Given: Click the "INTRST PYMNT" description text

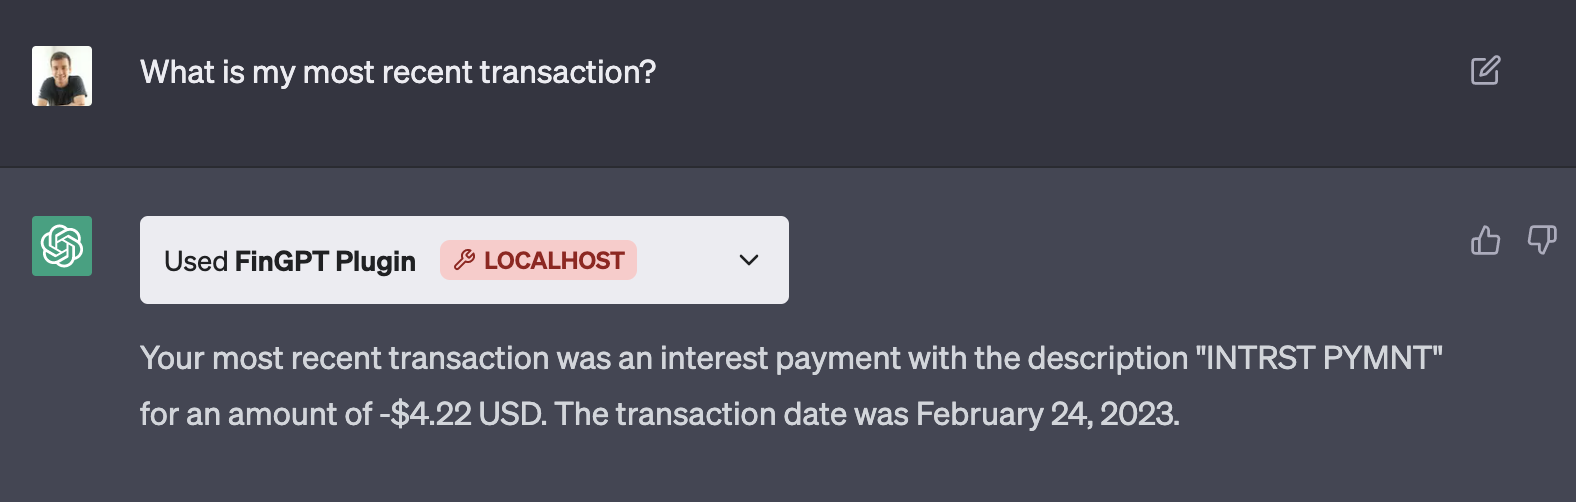Looking at the screenshot, I should tap(1320, 358).
